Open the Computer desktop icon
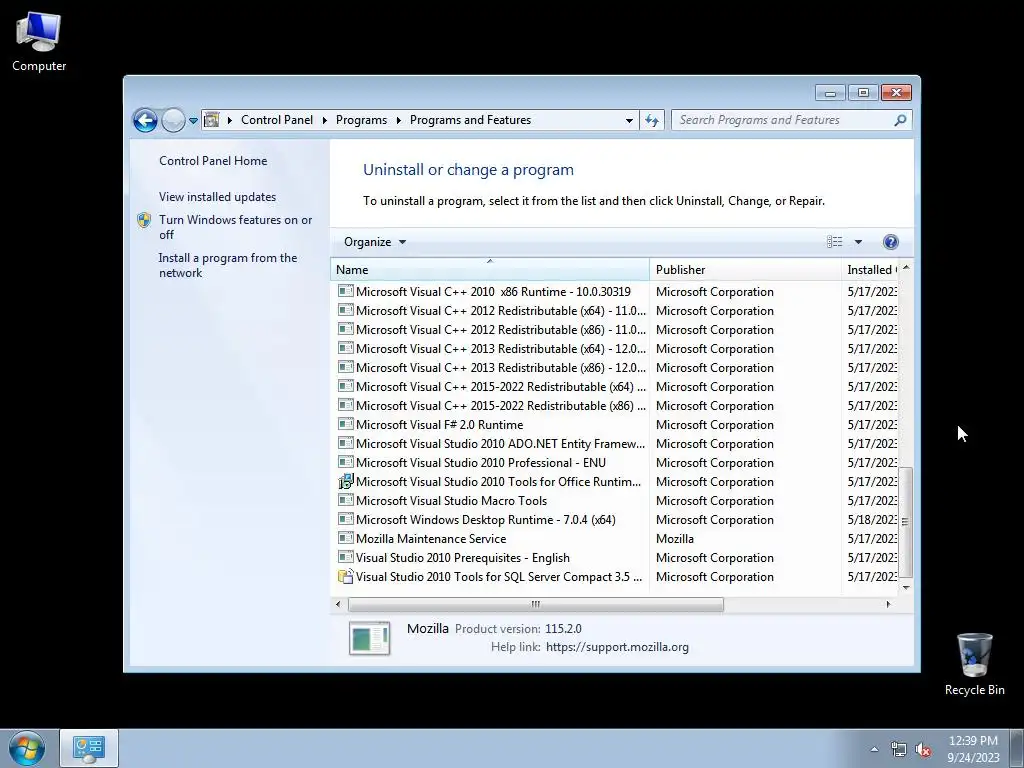1024x768 pixels. click(x=39, y=41)
